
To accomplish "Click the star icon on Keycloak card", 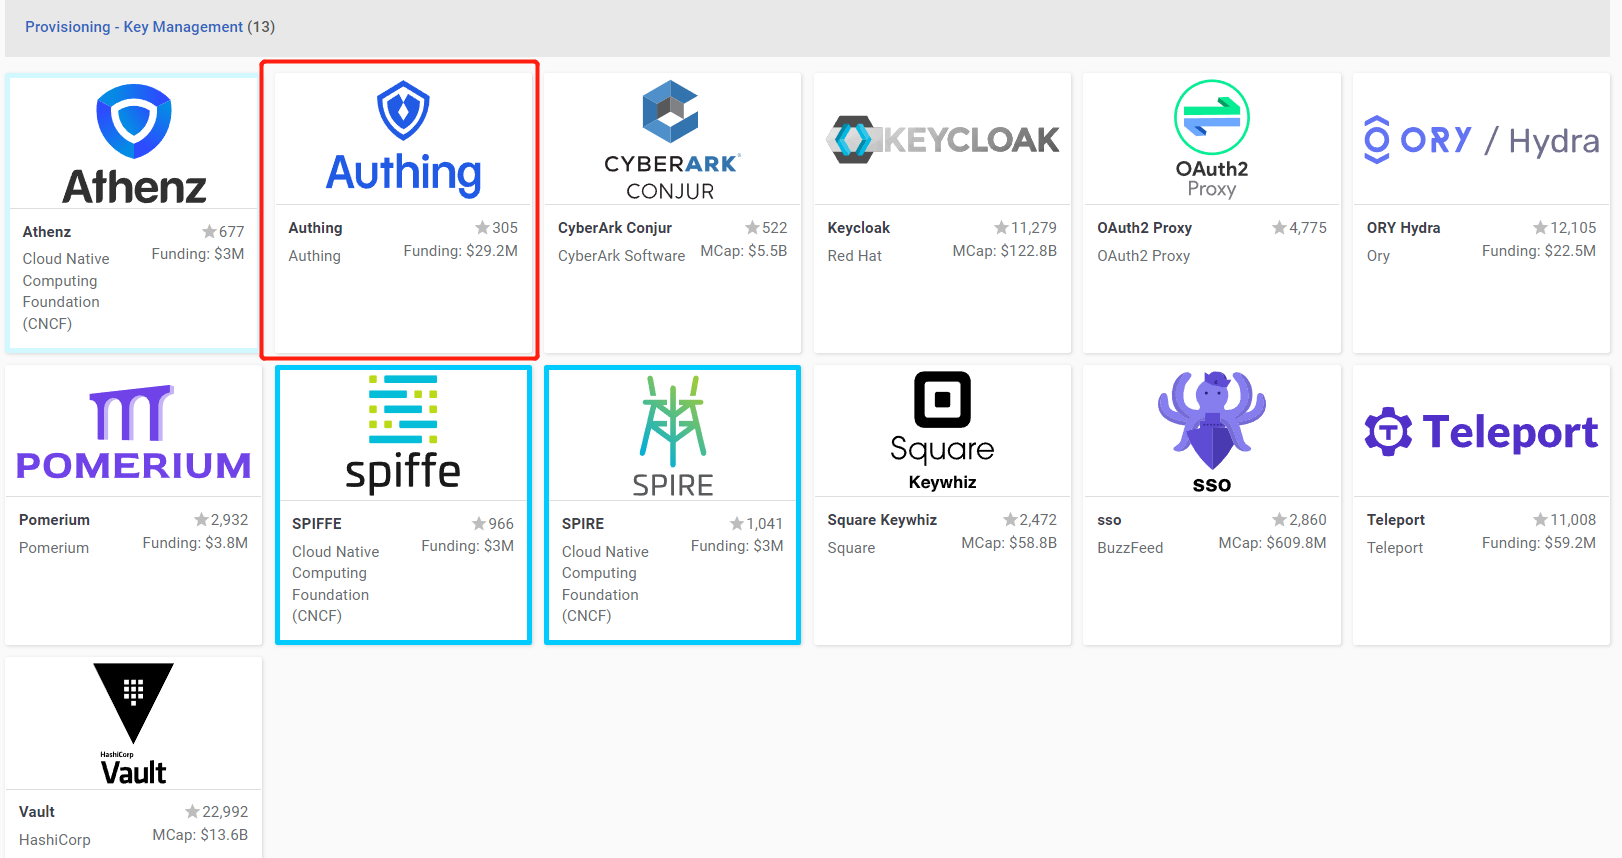I will point(1001,228).
